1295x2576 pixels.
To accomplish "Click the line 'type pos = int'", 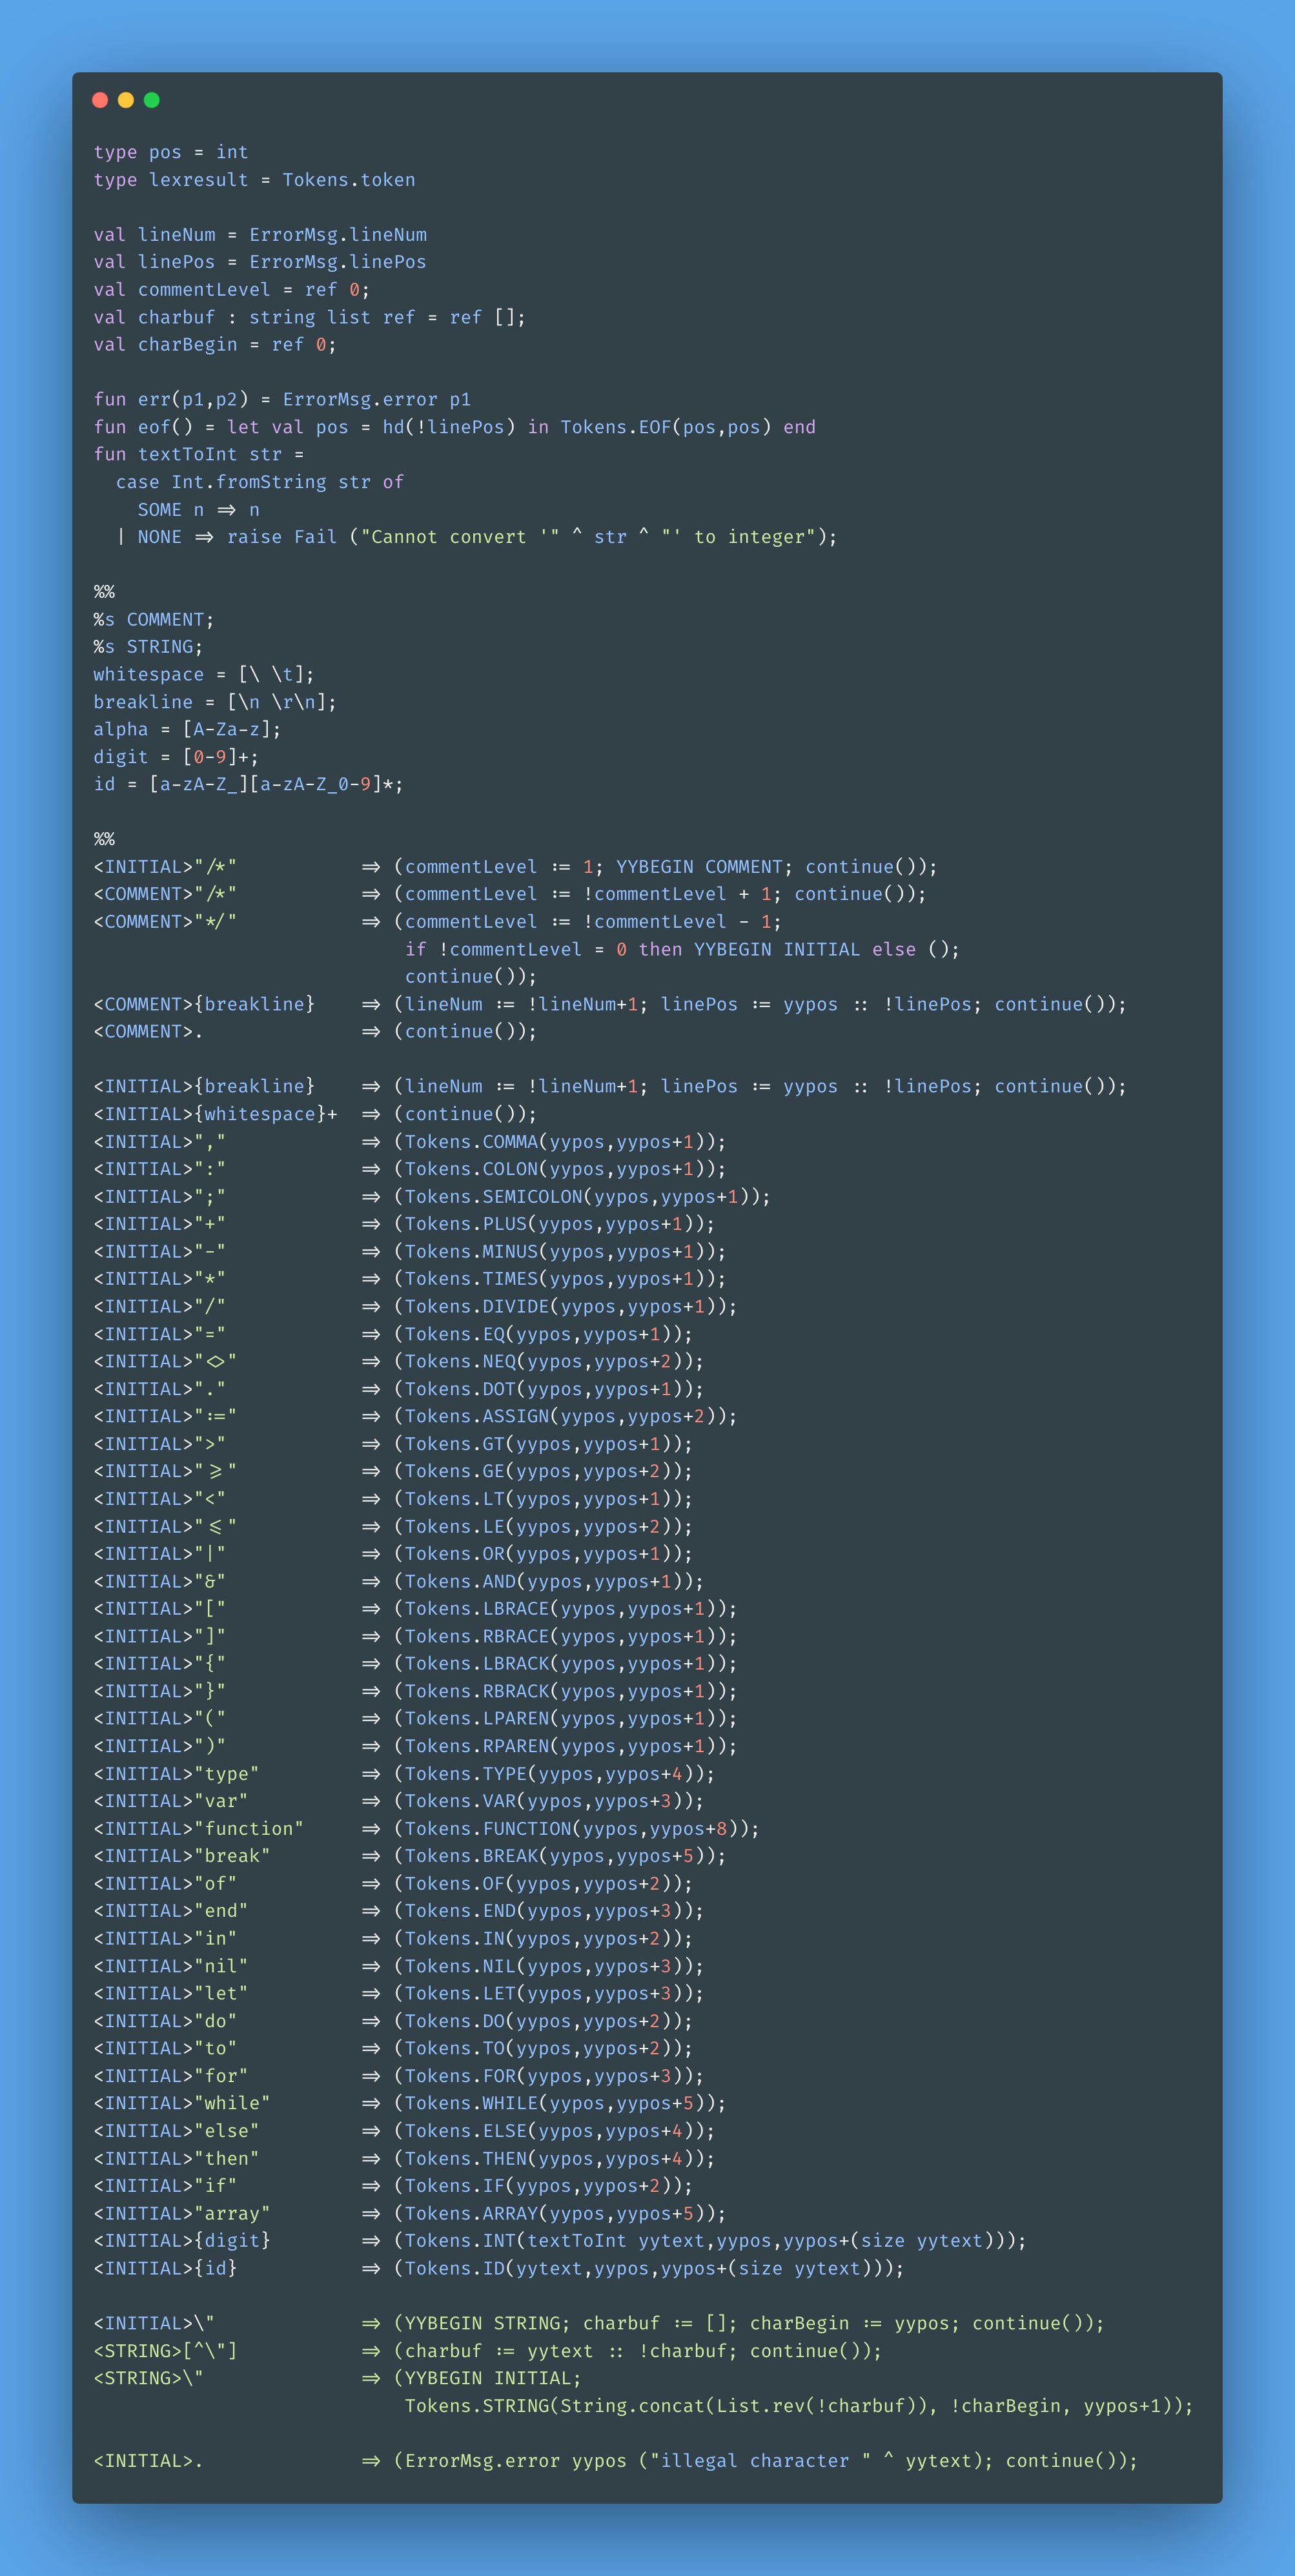I will tap(171, 152).
